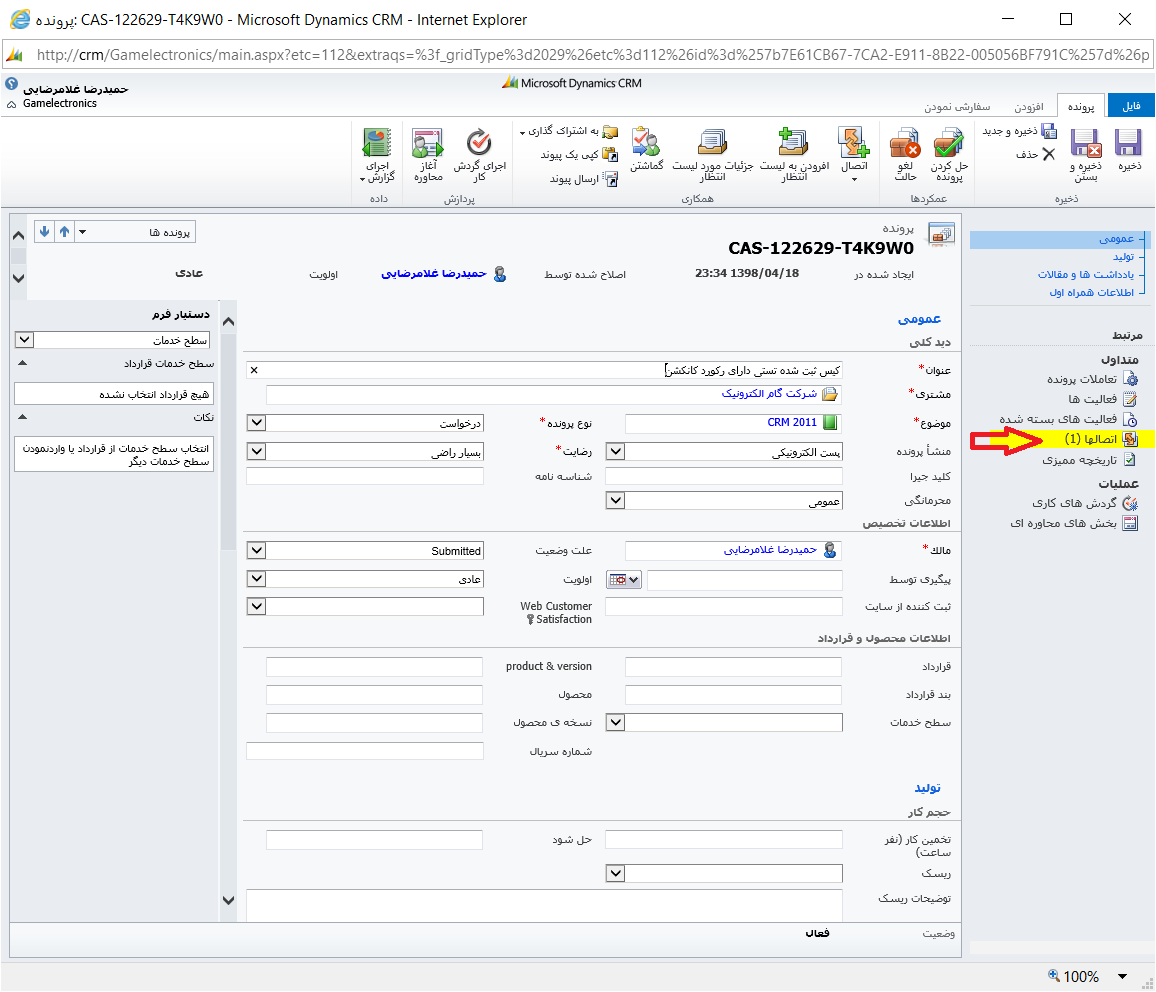Open customer link شرکت گام الکترونیک
The image size is (1156, 992).
pos(769,394)
